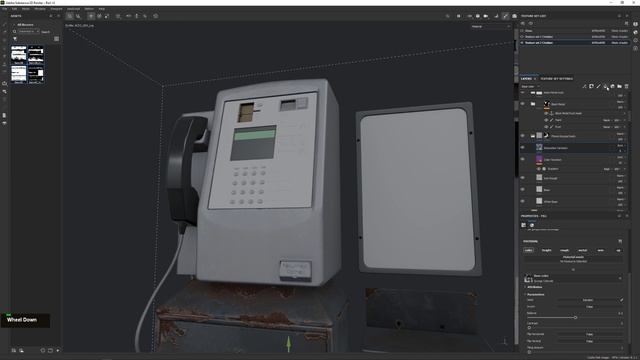
Task: Click the Assets search field
Action: [x=46, y=31]
